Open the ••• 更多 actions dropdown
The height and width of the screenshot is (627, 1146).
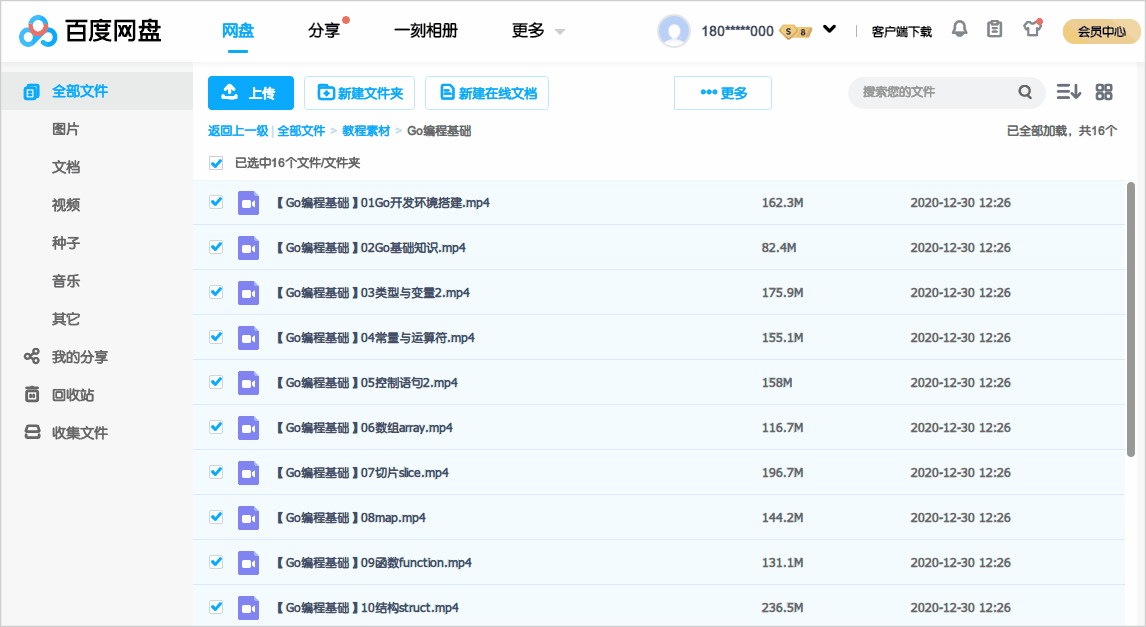(x=723, y=93)
